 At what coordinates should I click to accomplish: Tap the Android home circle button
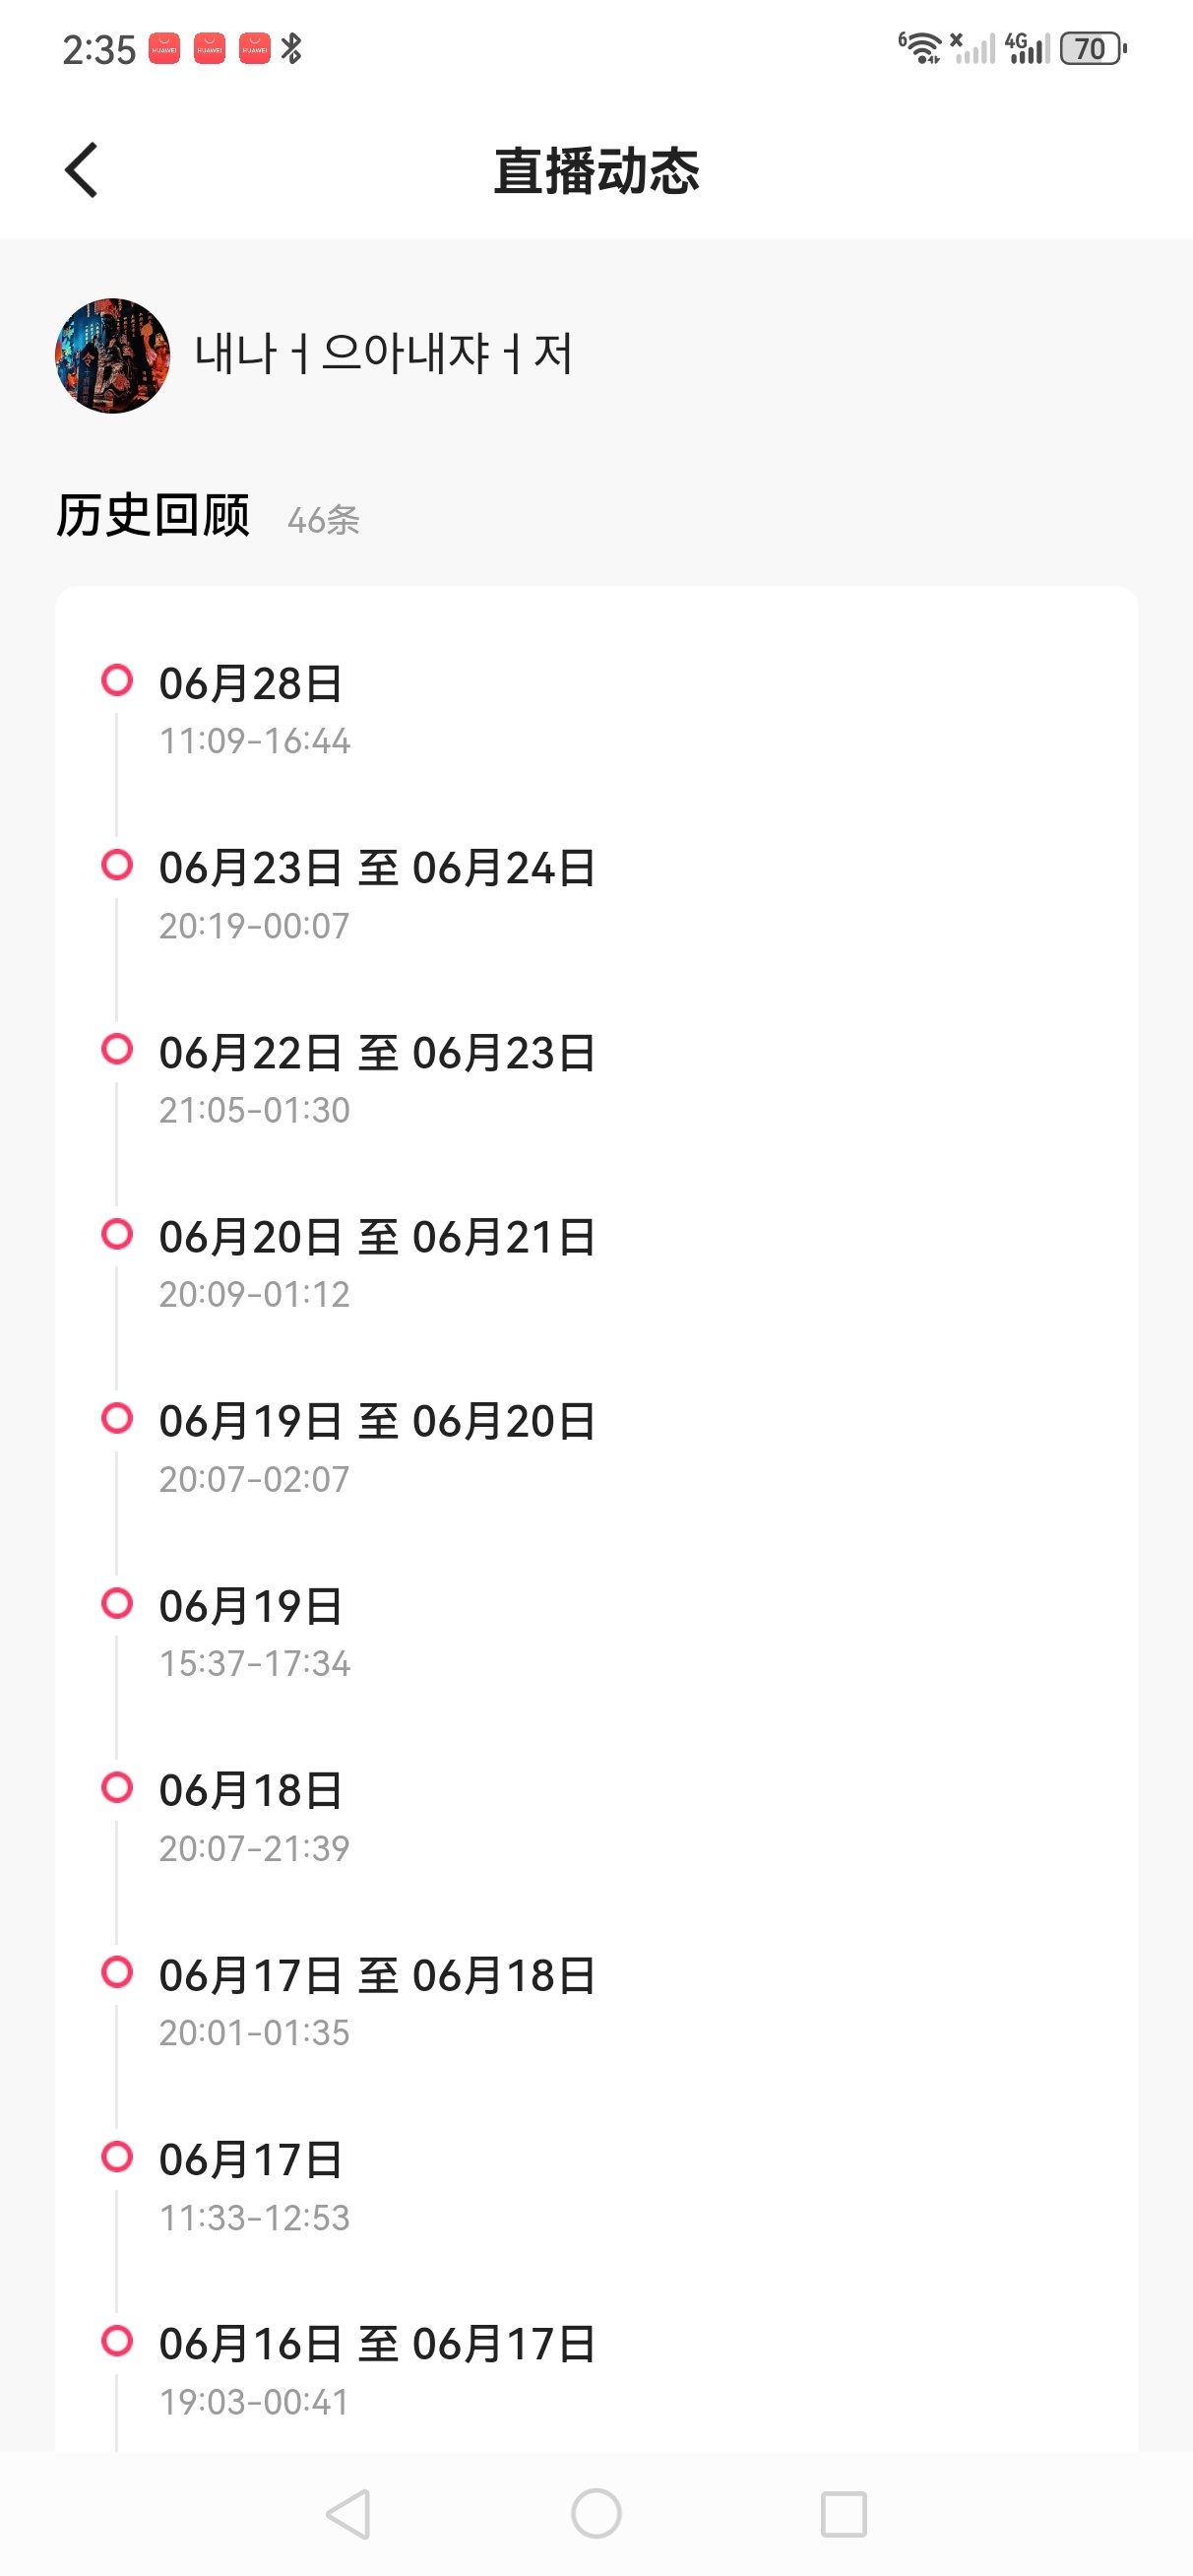[x=596, y=2514]
